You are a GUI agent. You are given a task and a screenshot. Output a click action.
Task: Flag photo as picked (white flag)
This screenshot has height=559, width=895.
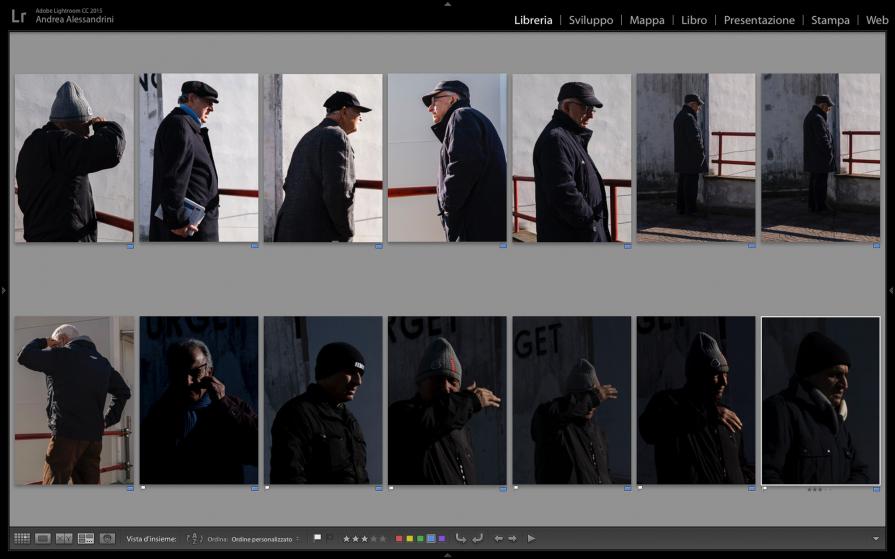317,538
